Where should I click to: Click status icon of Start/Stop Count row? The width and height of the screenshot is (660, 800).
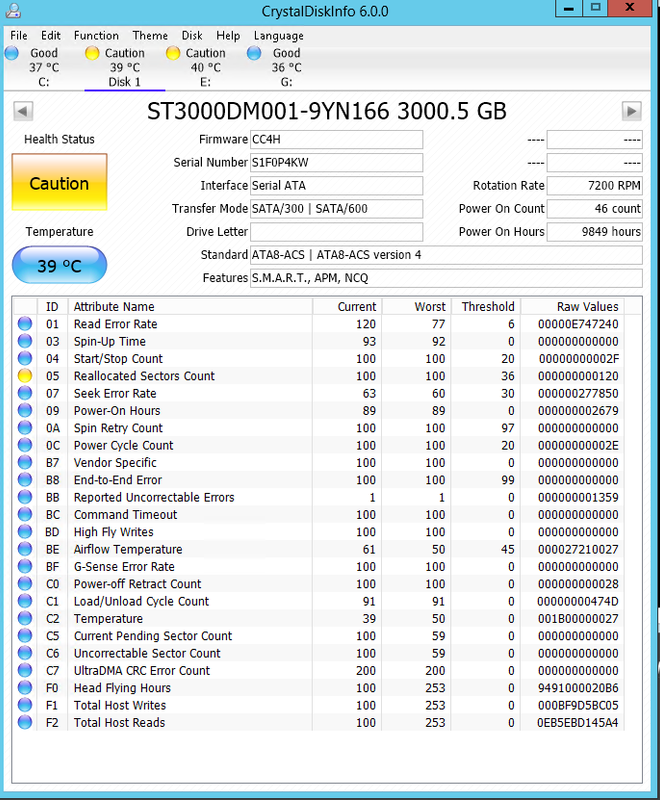24,358
